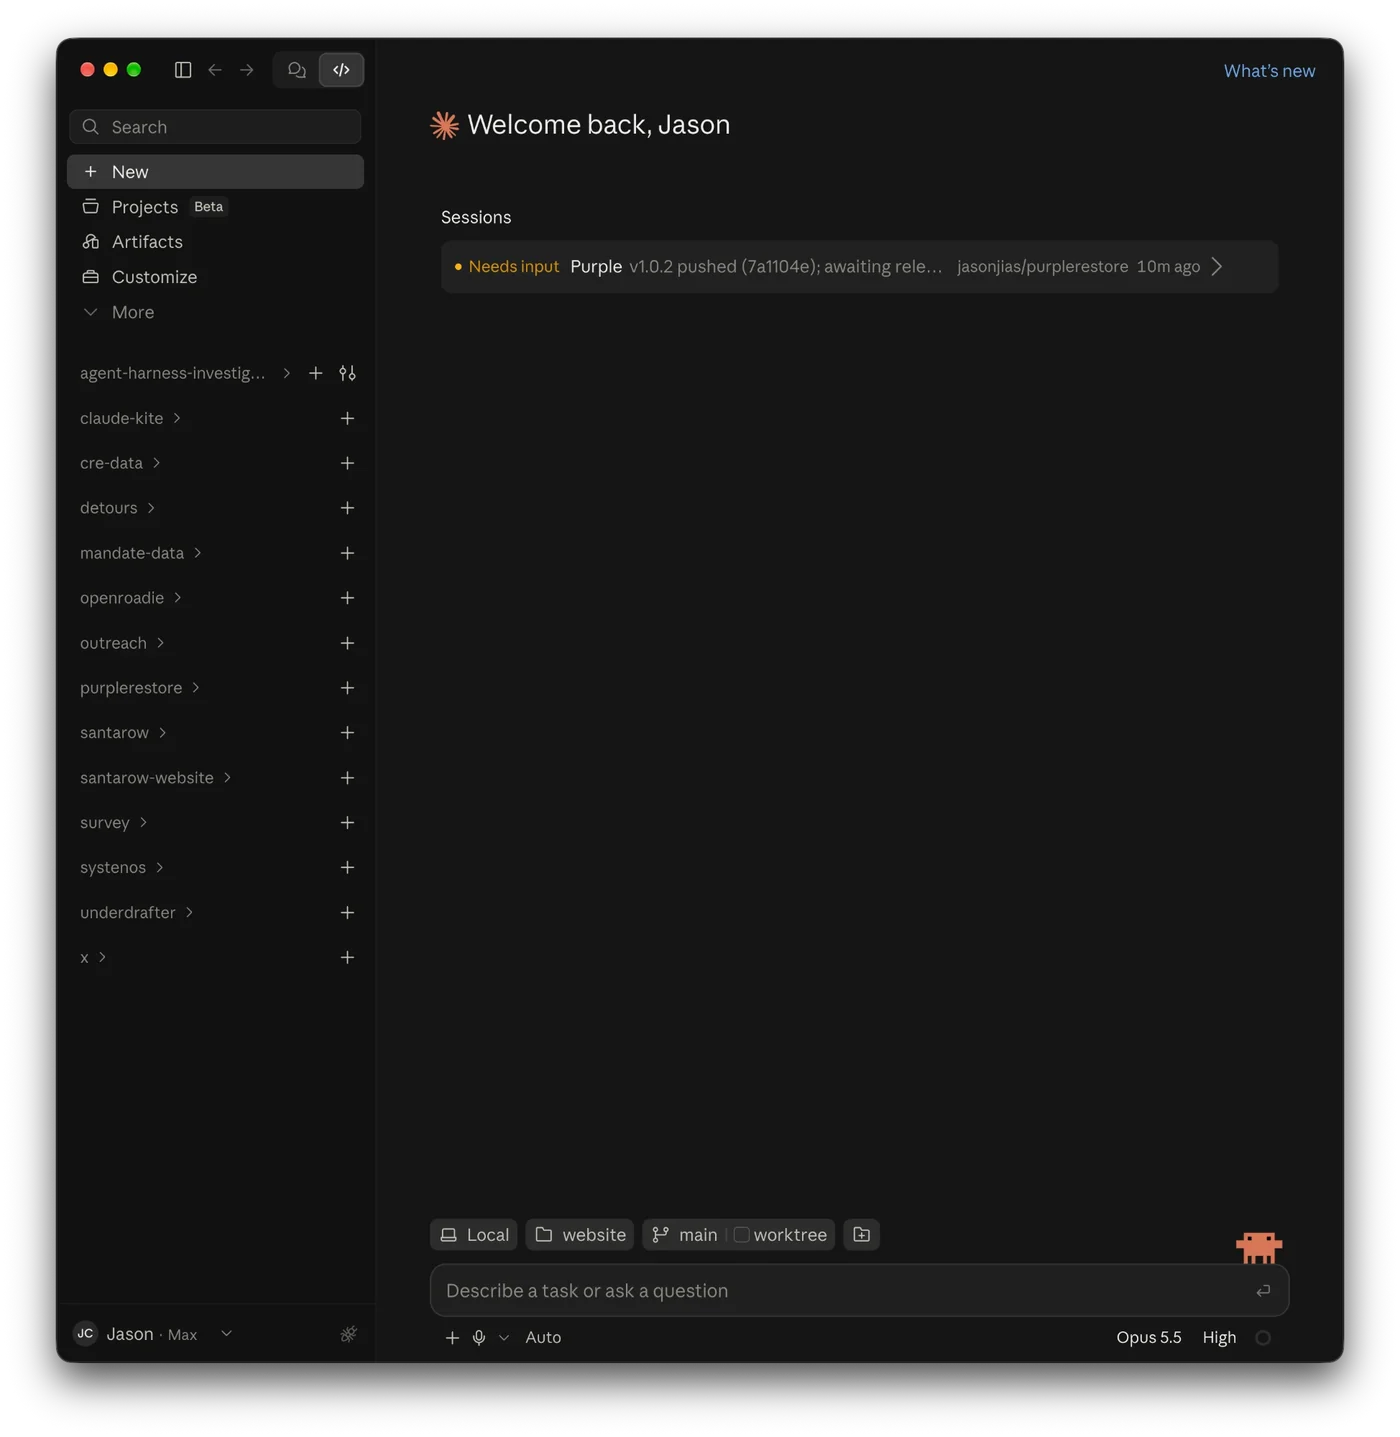Start a New session from the sidebar
The width and height of the screenshot is (1400, 1437).
tap(215, 172)
